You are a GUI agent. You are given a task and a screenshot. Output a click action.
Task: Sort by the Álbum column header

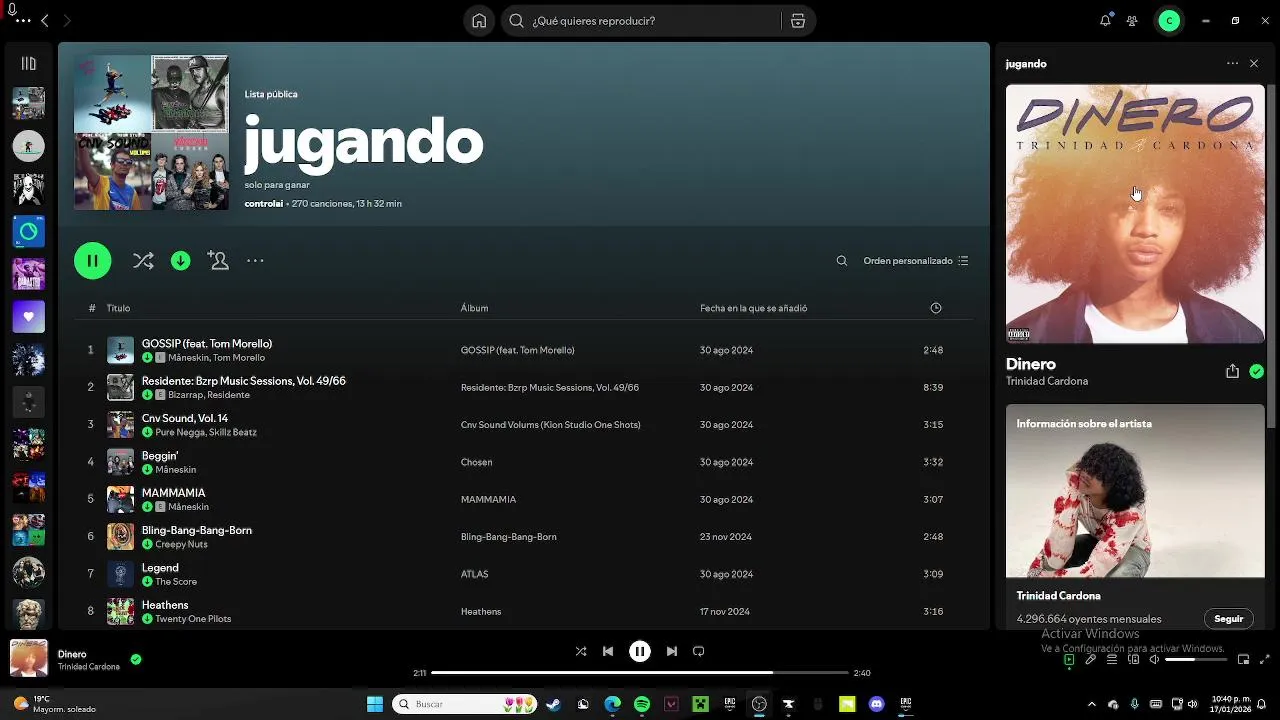[x=474, y=308]
